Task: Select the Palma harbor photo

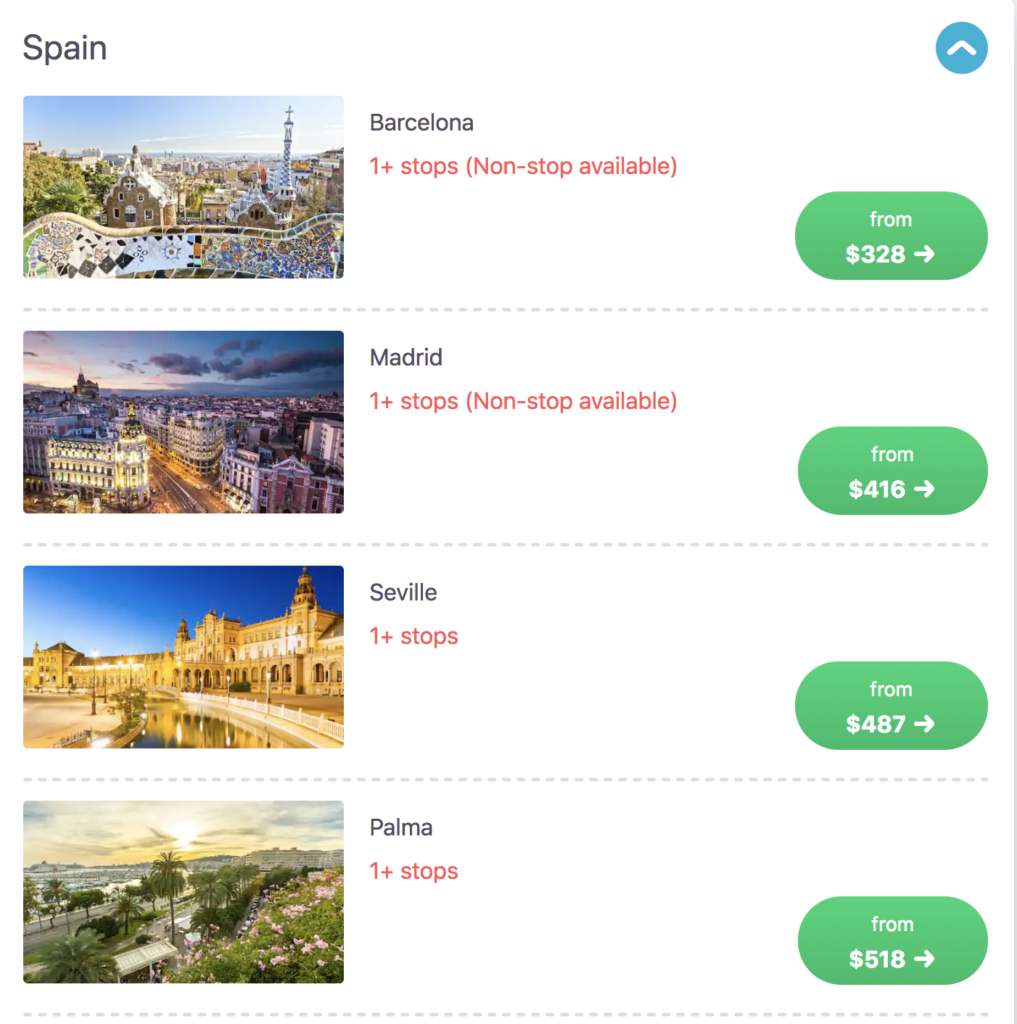Action: (x=183, y=892)
